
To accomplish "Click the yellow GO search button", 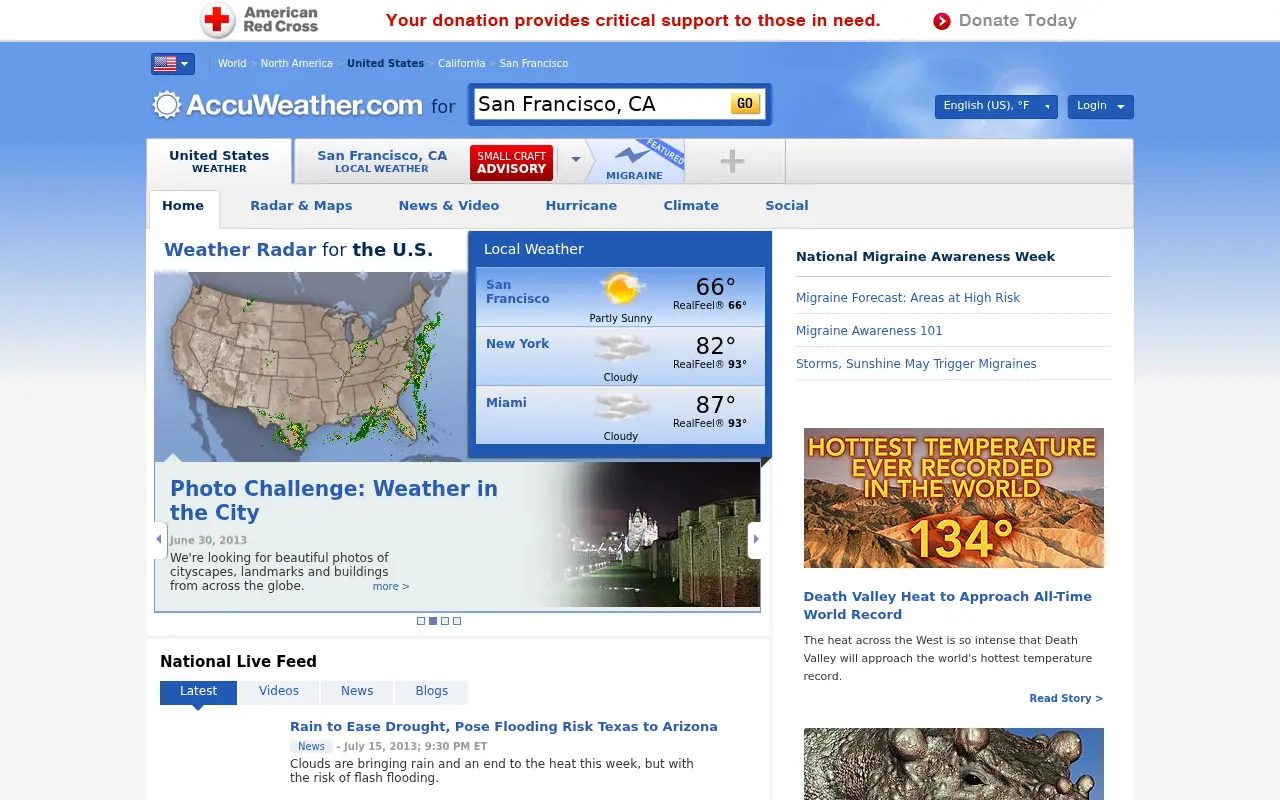I will click(745, 104).
